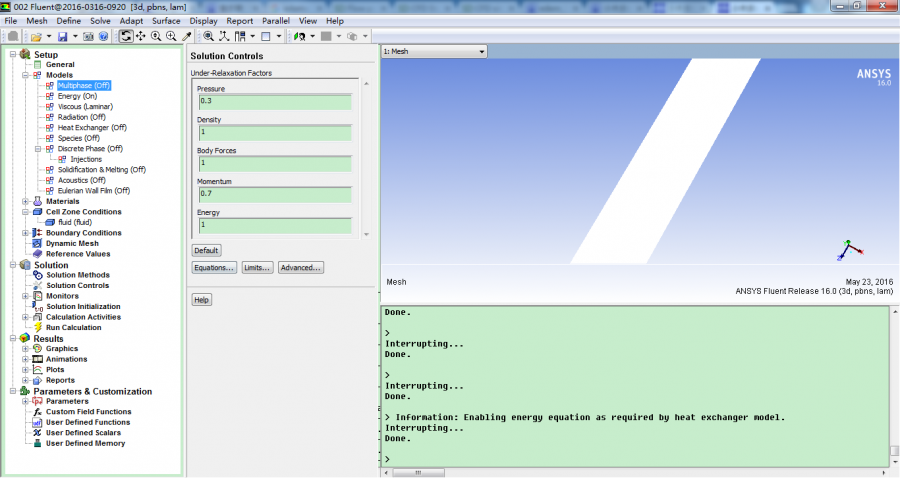This screenshot has height=478, width=900.
Task: Expand the Calculation Activities node
Action: (x=25, y=317)
